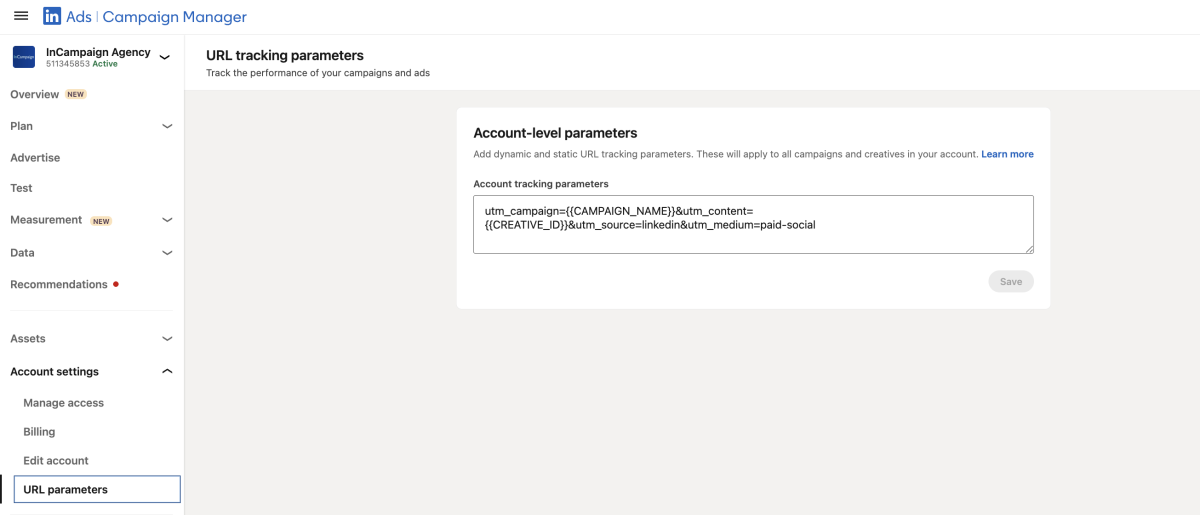Select Edit account in sidebar
This screenshot has height=515, width=1200.
[56, 461]
